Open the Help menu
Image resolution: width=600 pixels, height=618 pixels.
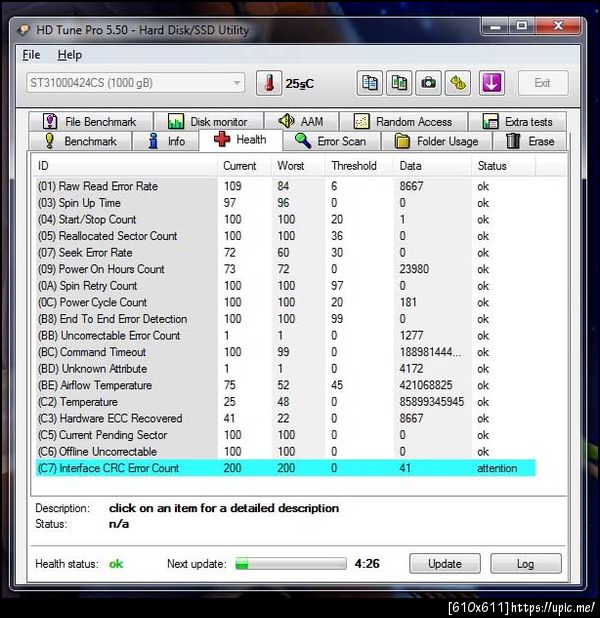69,55
